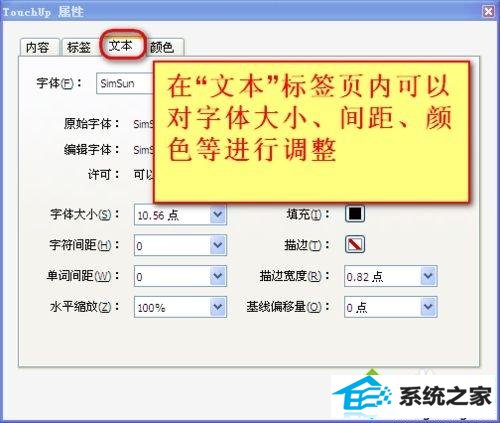Expand the 单词间距 dropdown arrow
500x423 pixels.
click(218, 276)
